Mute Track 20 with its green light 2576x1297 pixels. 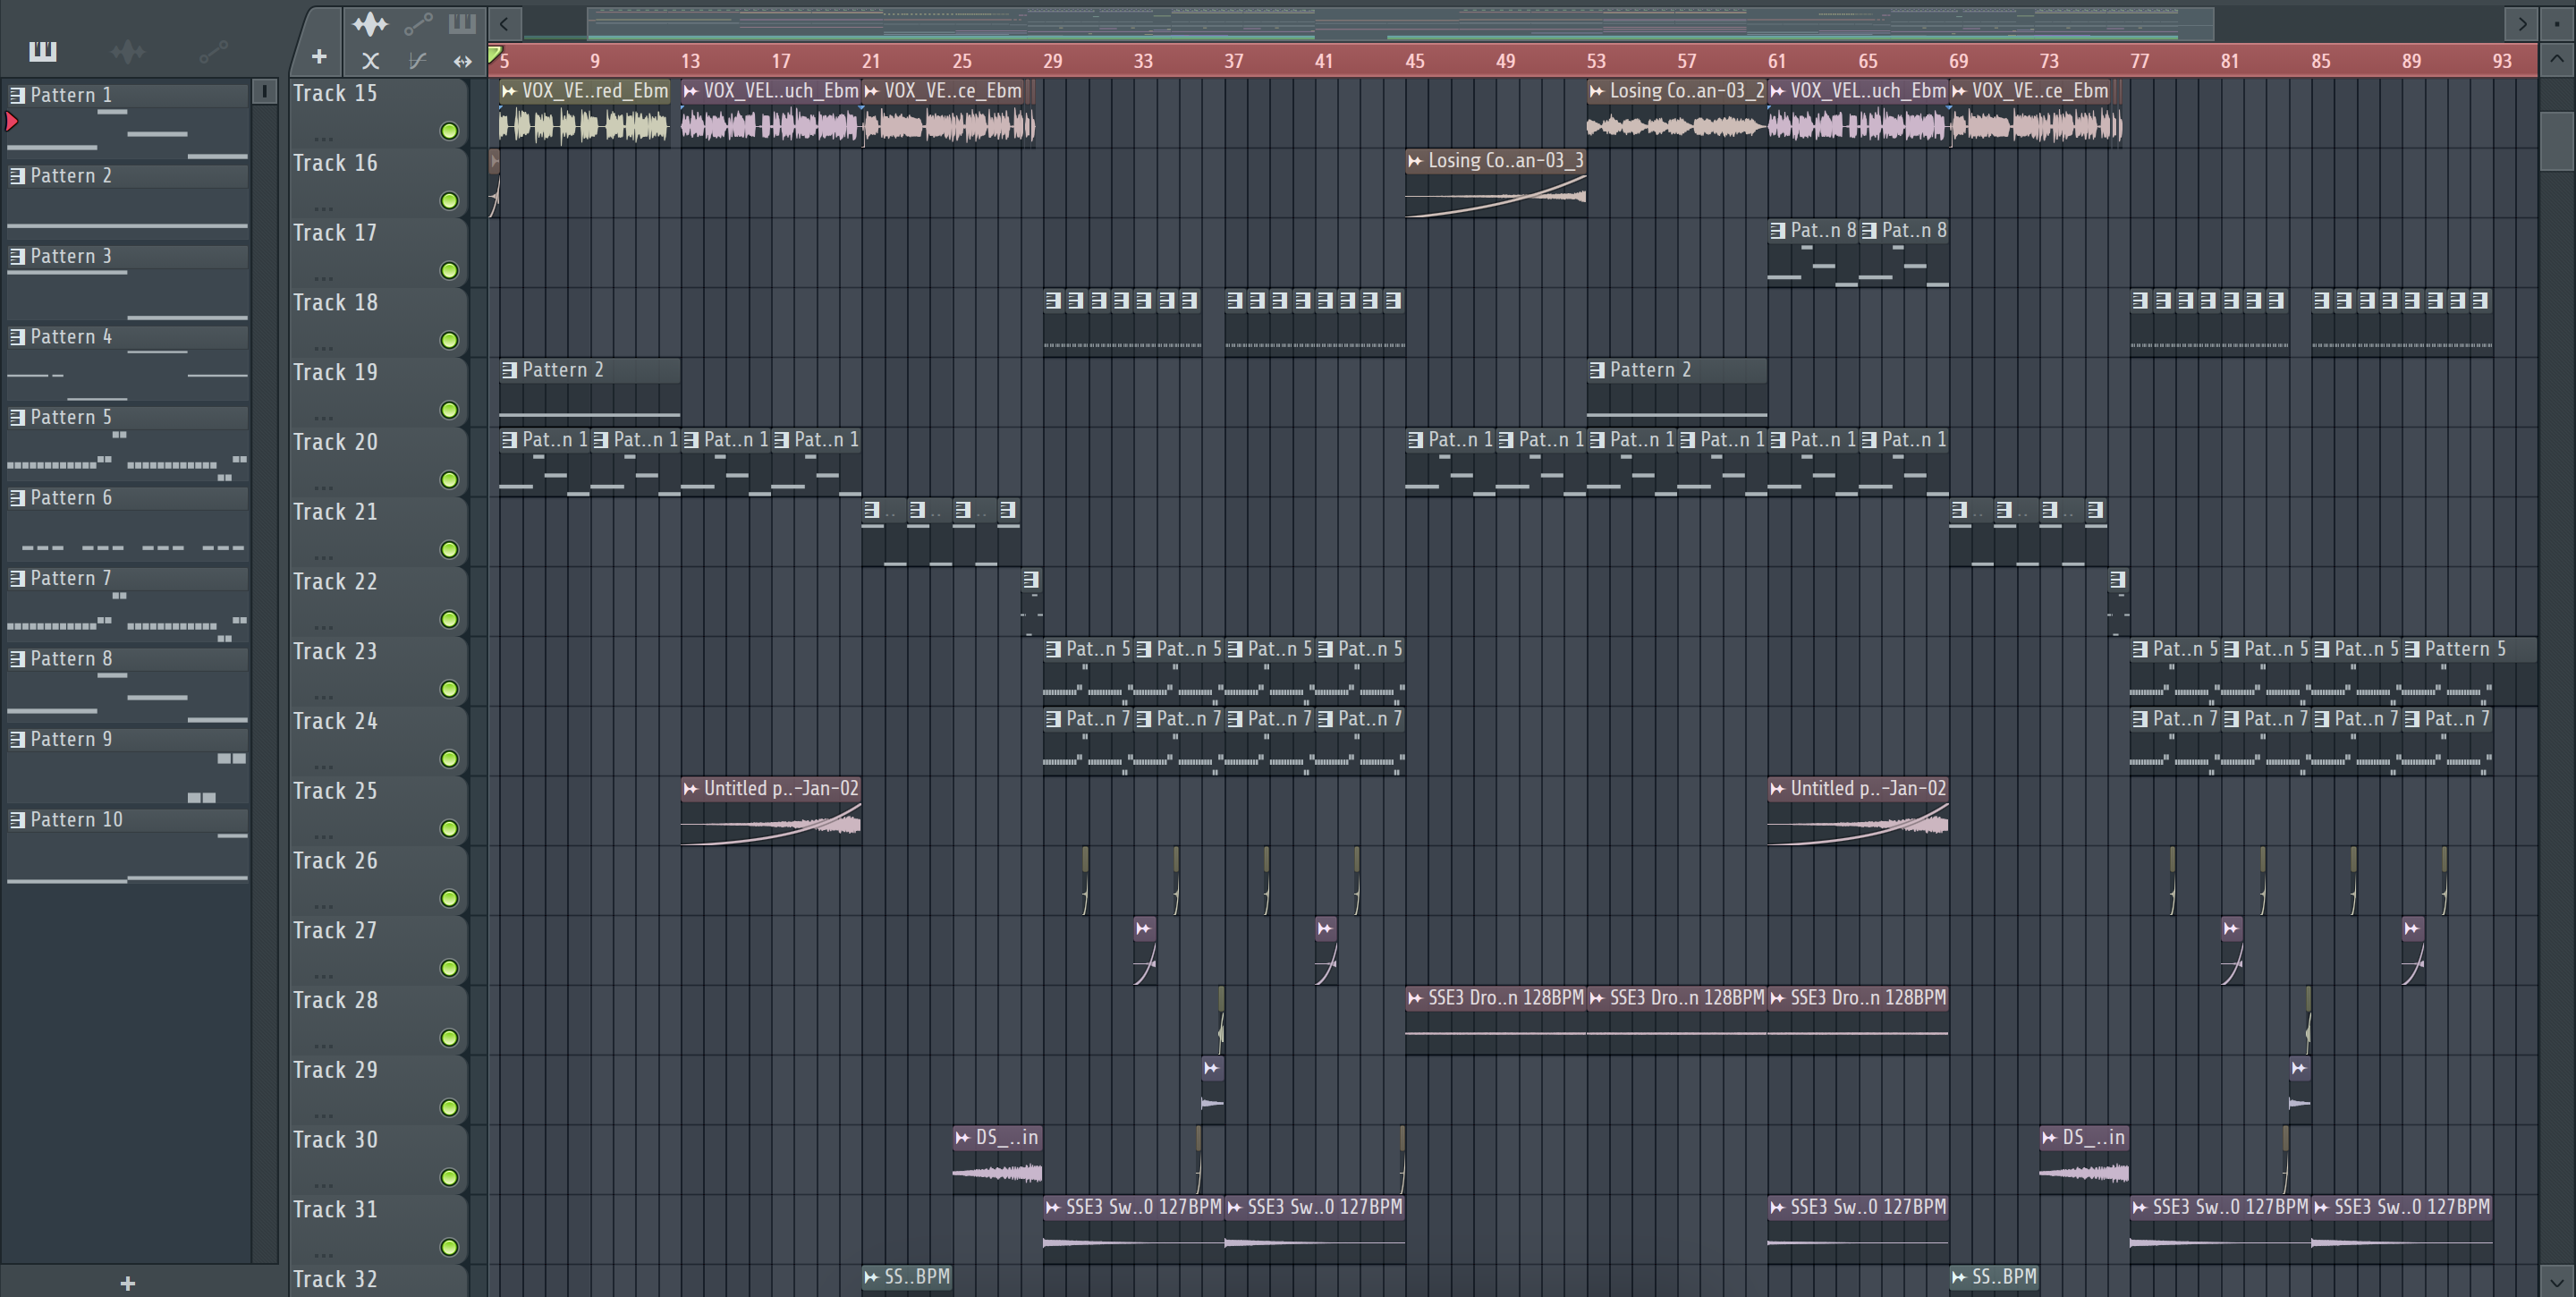449,480
